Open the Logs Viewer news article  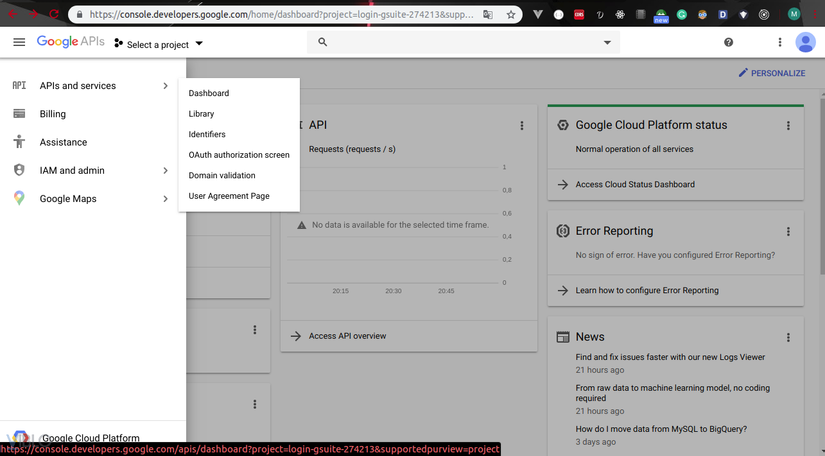[670, 357]
